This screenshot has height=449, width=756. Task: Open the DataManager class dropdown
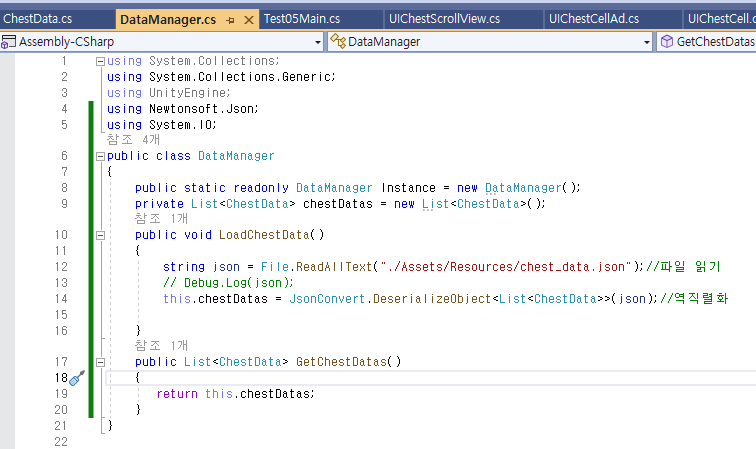(x=647, y=42)
